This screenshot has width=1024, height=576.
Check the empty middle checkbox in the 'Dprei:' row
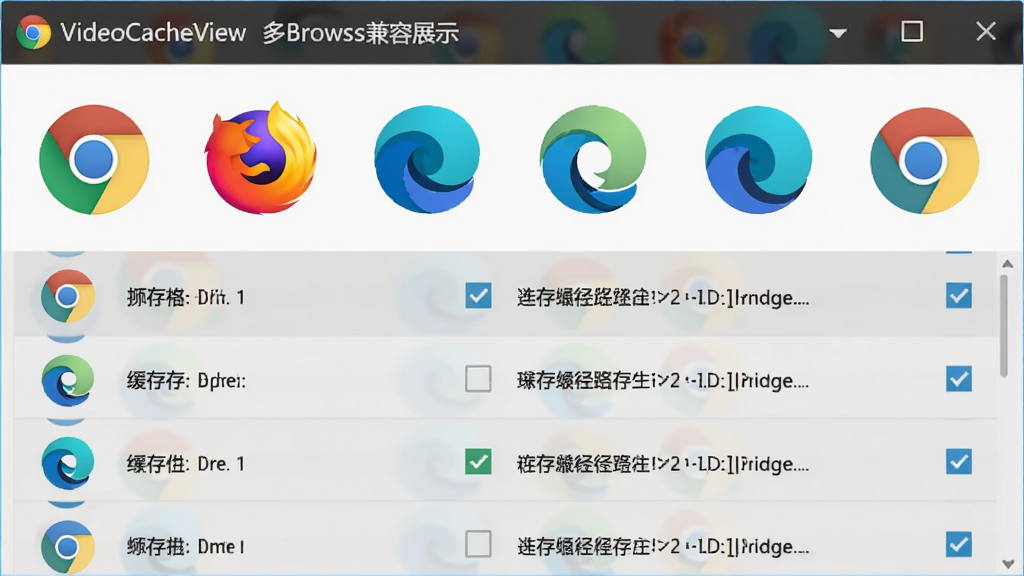coord(478,379)
